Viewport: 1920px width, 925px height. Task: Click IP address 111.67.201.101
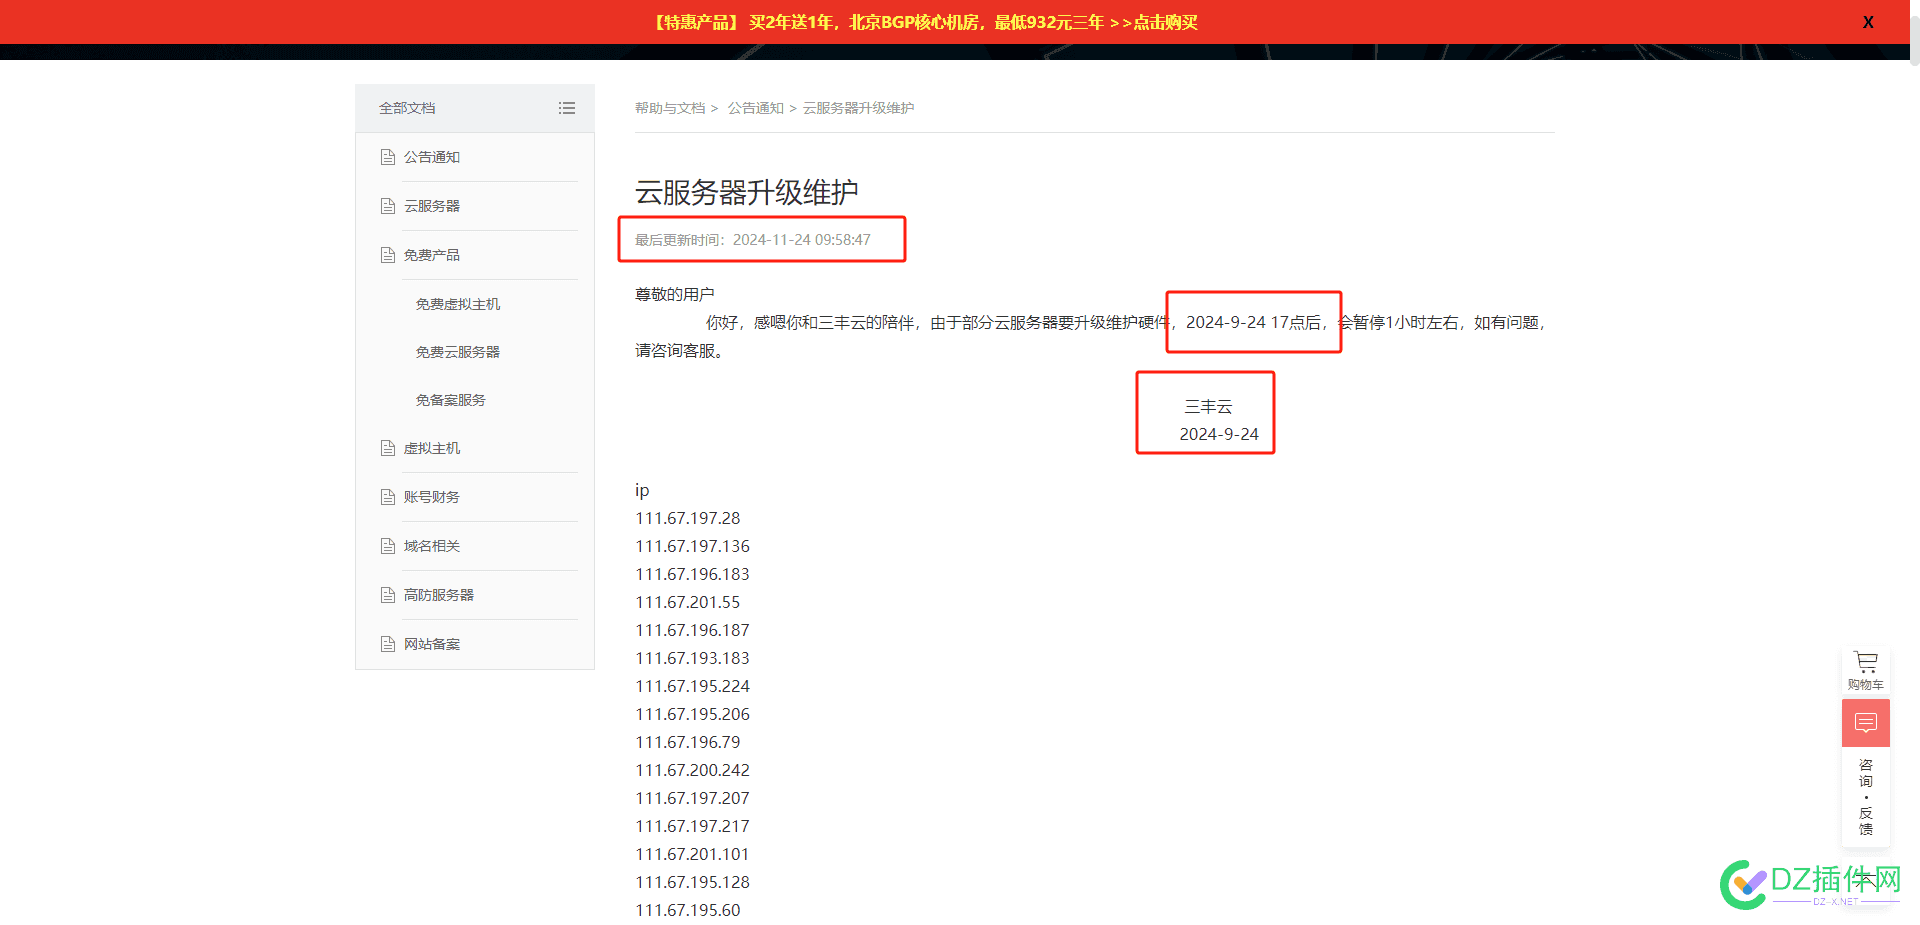[x=693, y=854]
